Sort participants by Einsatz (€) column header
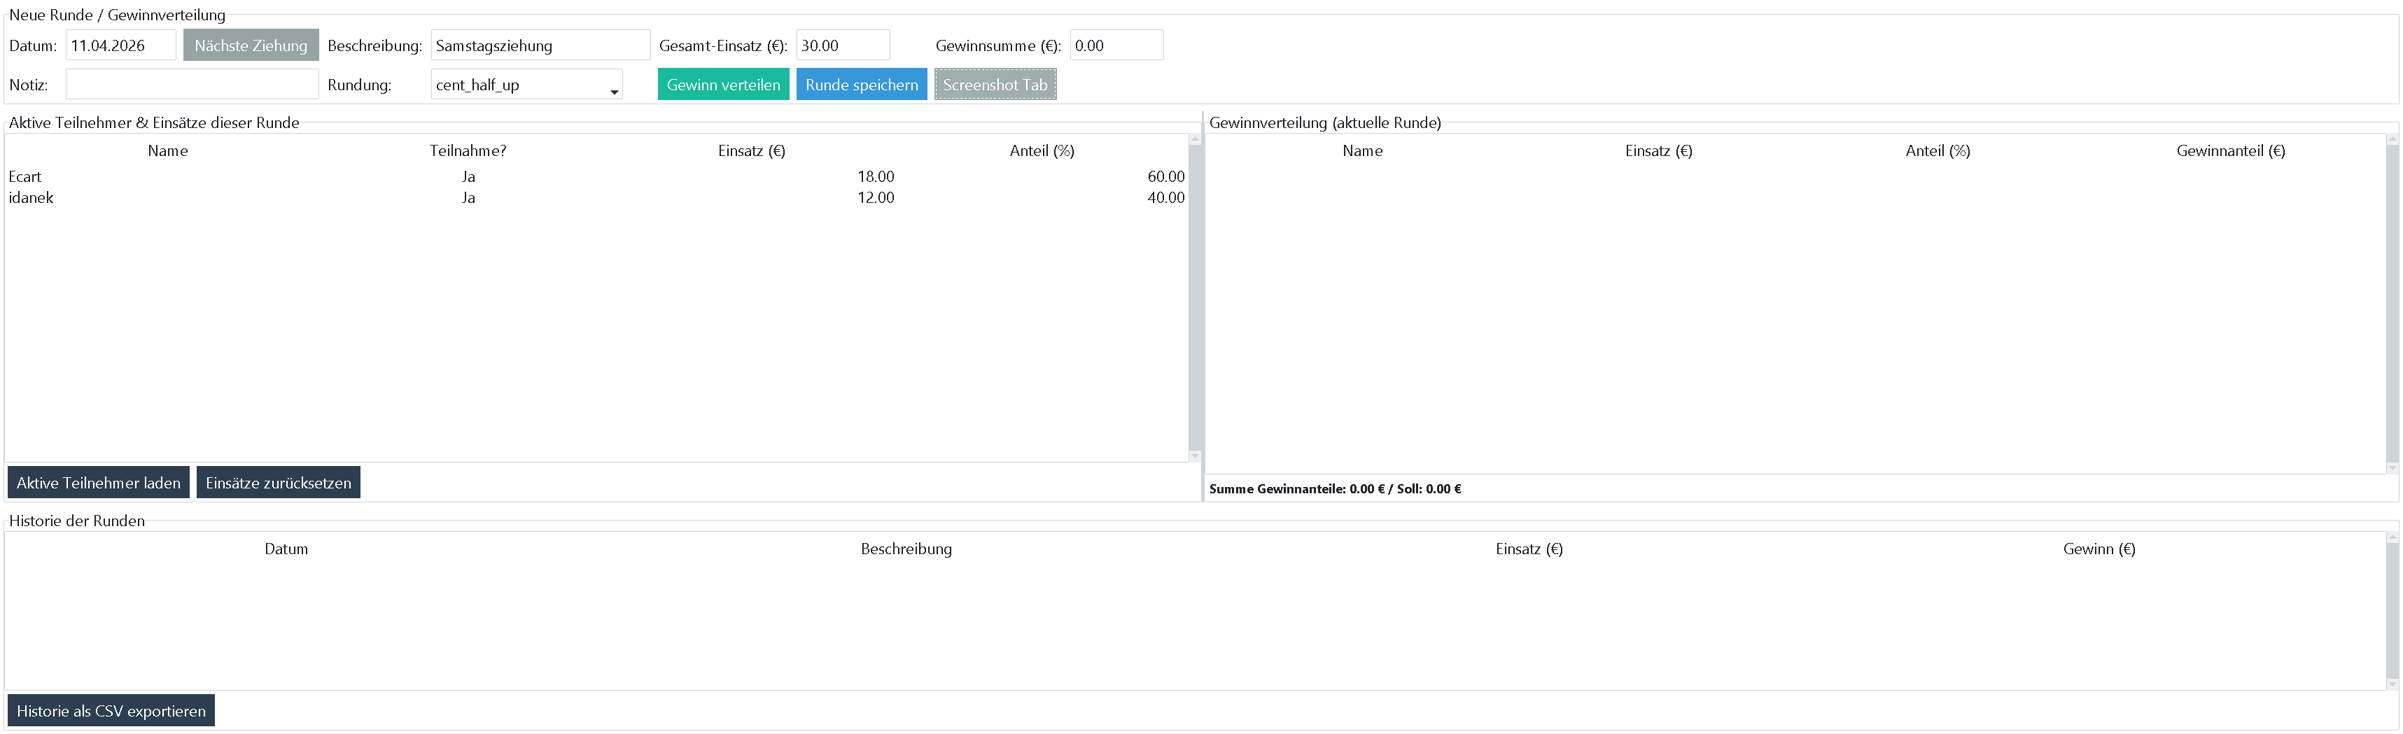Screen dimensions: 2403x734 pos(751,151)
